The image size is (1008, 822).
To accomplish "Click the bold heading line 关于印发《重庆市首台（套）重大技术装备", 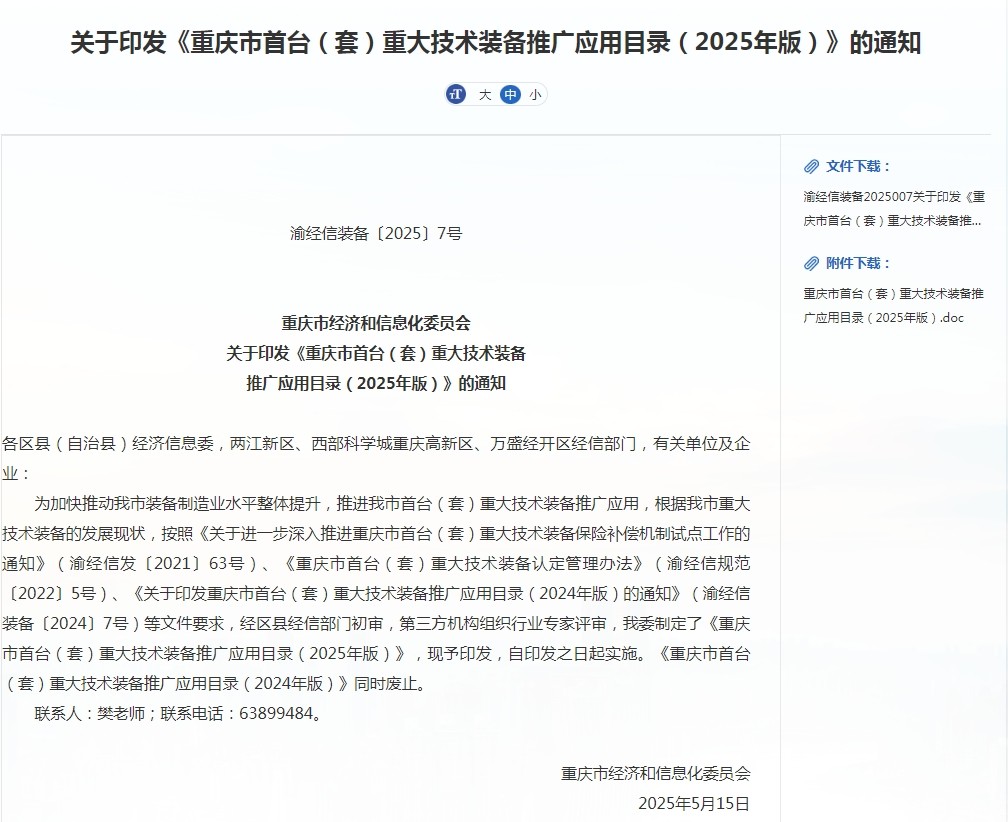I will (x=376, y=353).
